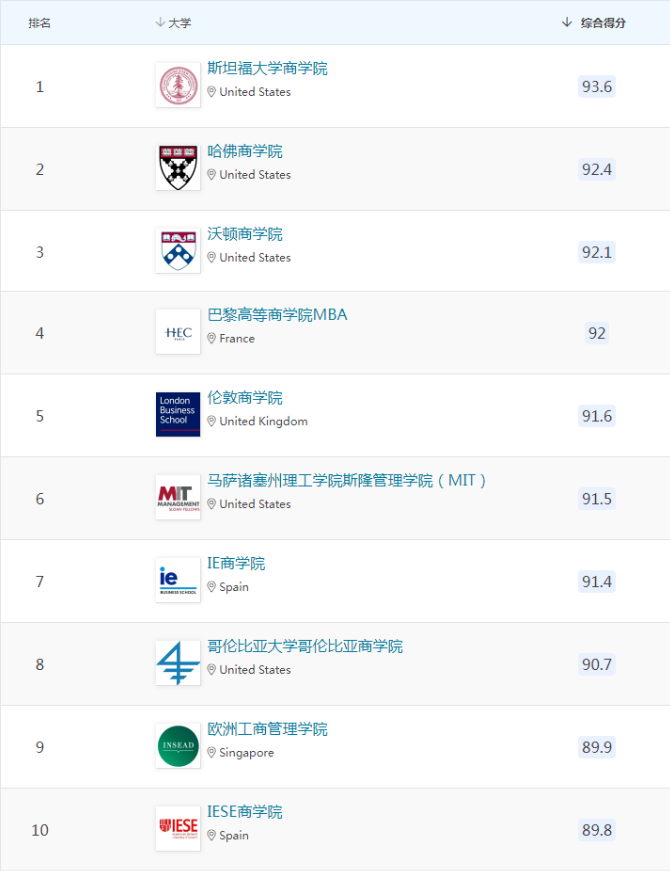This screenshot has height=871, width=670.
Task: Click location pin in IE商学院 row
Action: point(212,587)
